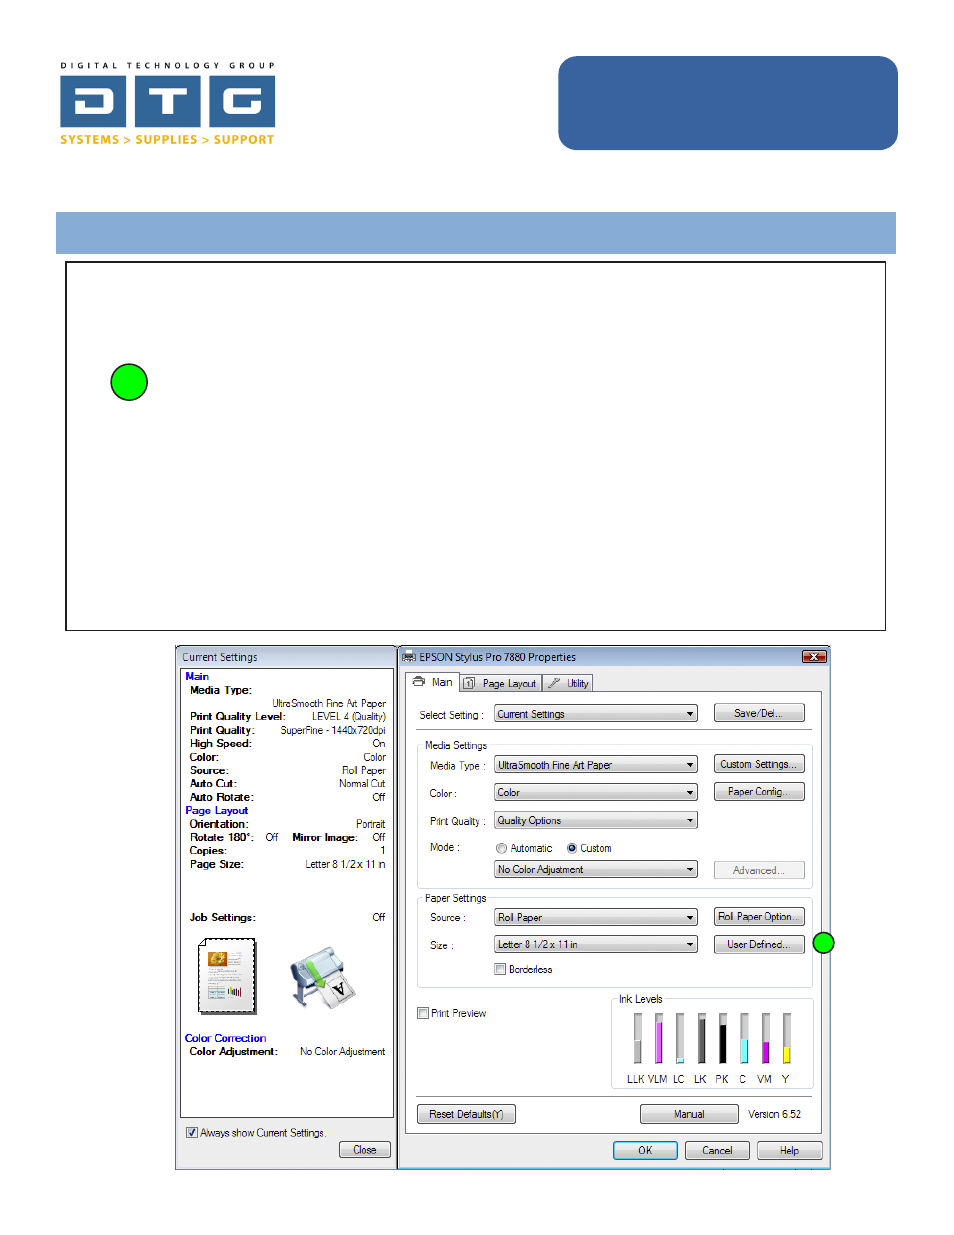Screen dimensions: 954x1235
Task: Click the printer illustration in Current Settings
Action: [x=322, y=978]
